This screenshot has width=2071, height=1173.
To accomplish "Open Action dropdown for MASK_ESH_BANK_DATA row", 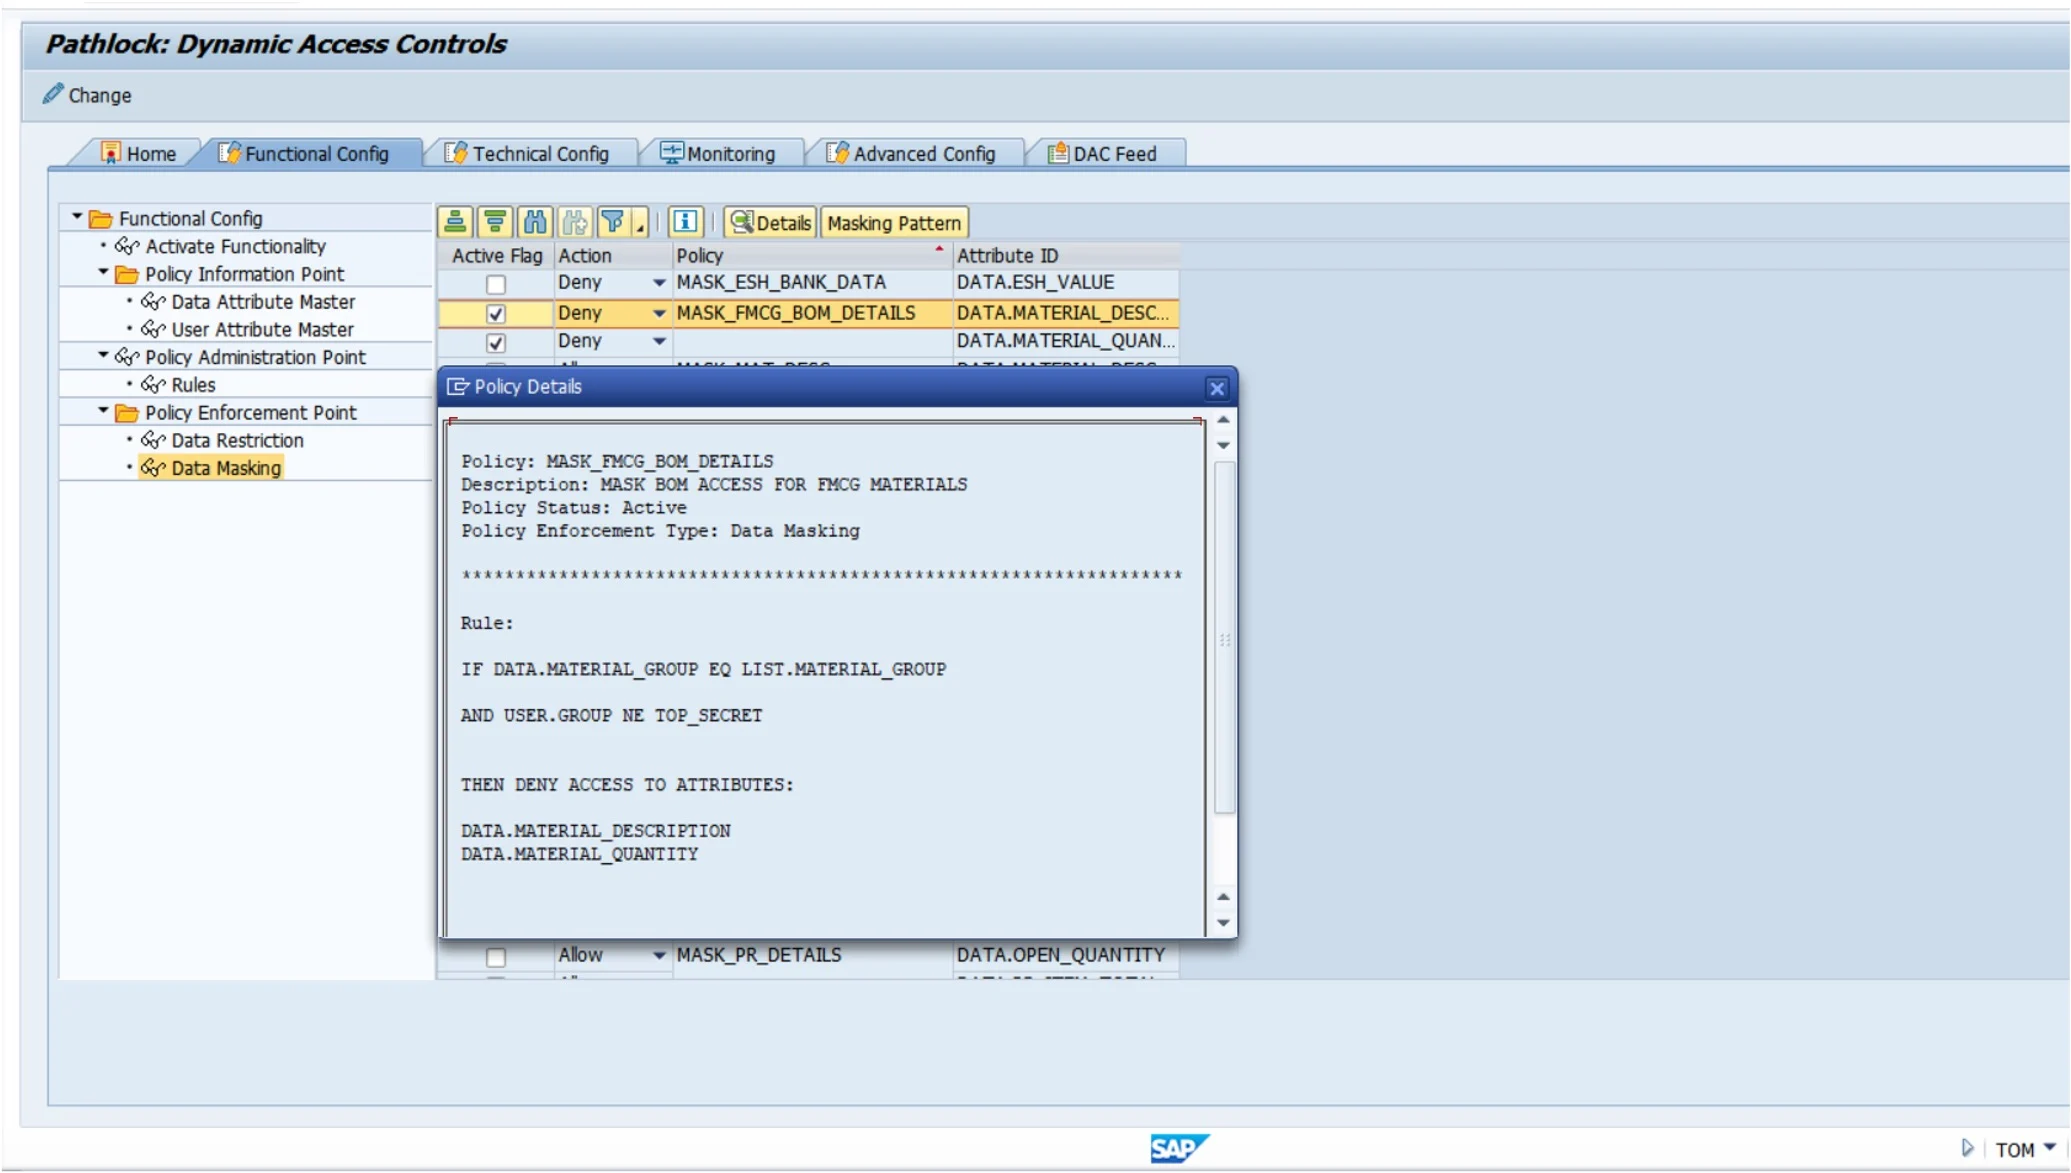I will (659, 283).
